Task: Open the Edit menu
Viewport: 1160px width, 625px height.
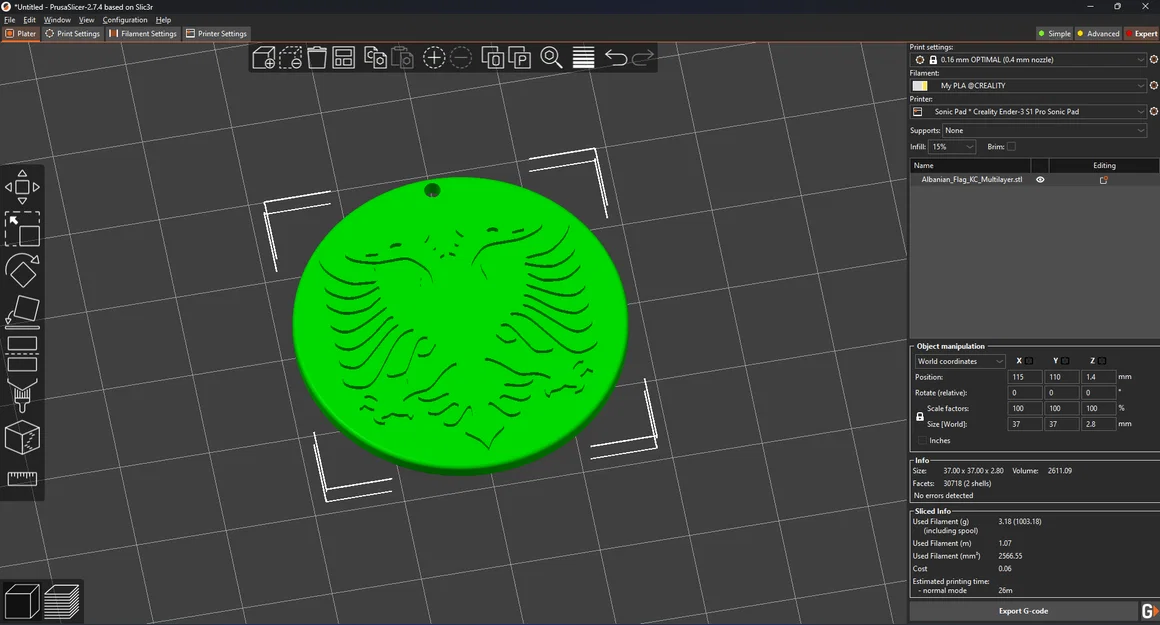Action: 30,20
